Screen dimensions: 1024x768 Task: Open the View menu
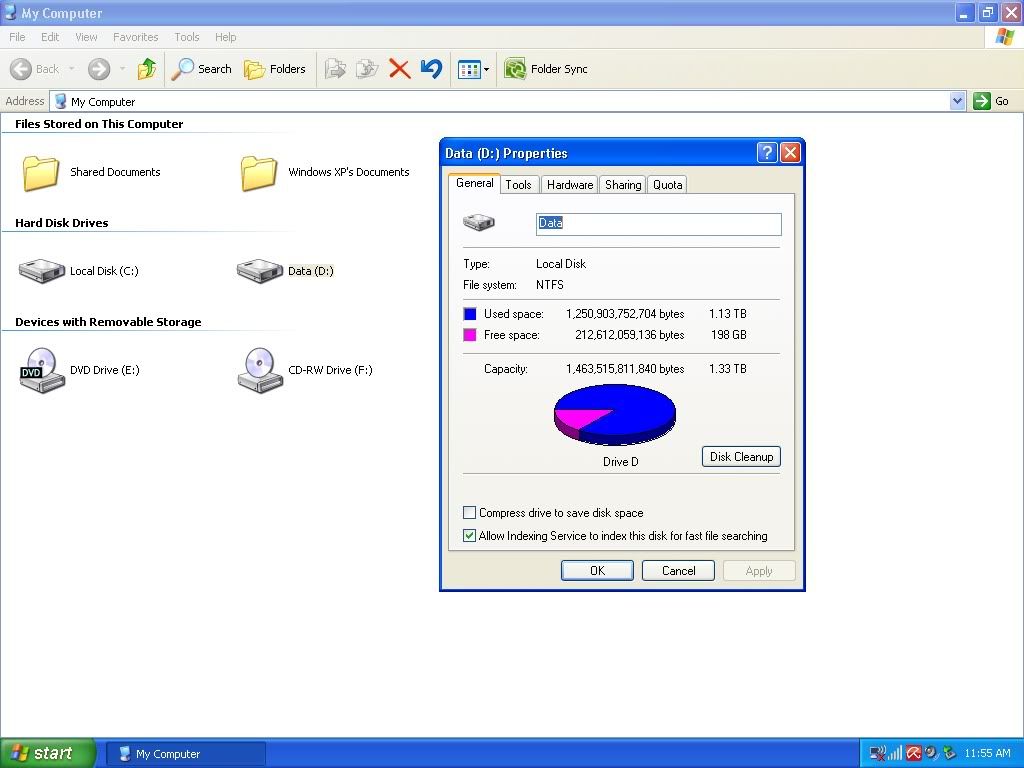[x=86, y=37]
